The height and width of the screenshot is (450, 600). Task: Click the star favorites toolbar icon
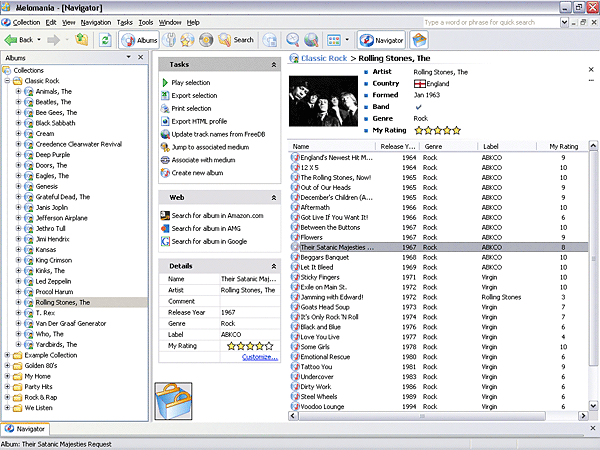tap(187, 40)
